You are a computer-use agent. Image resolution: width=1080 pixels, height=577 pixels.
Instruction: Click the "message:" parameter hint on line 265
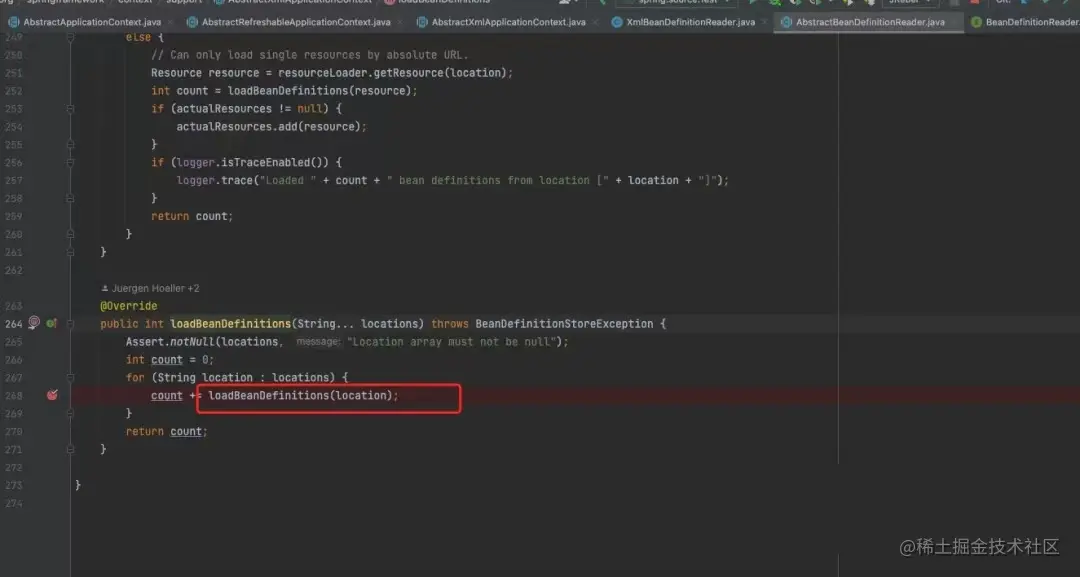point(318,342)
